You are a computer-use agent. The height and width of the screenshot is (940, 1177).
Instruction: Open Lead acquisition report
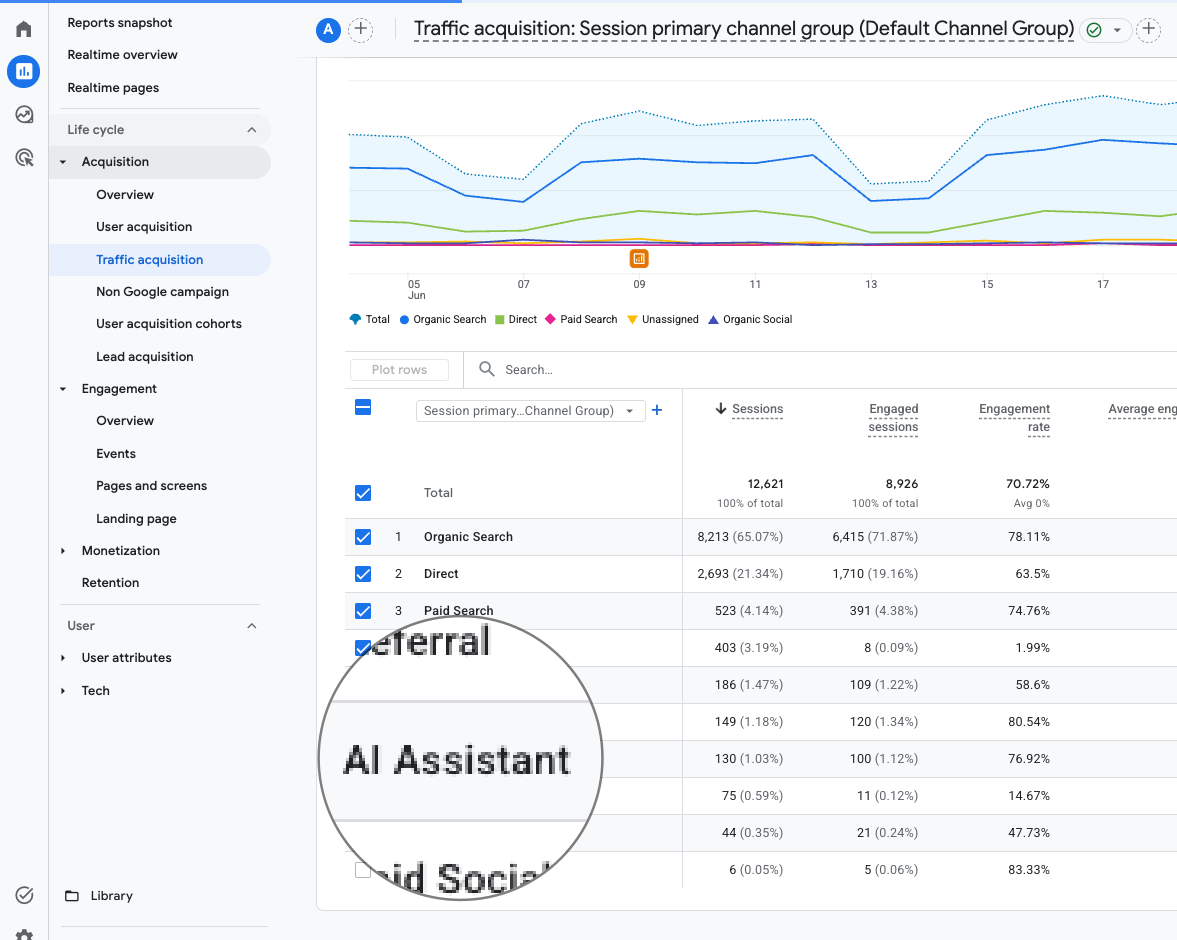tap(144, 357)
